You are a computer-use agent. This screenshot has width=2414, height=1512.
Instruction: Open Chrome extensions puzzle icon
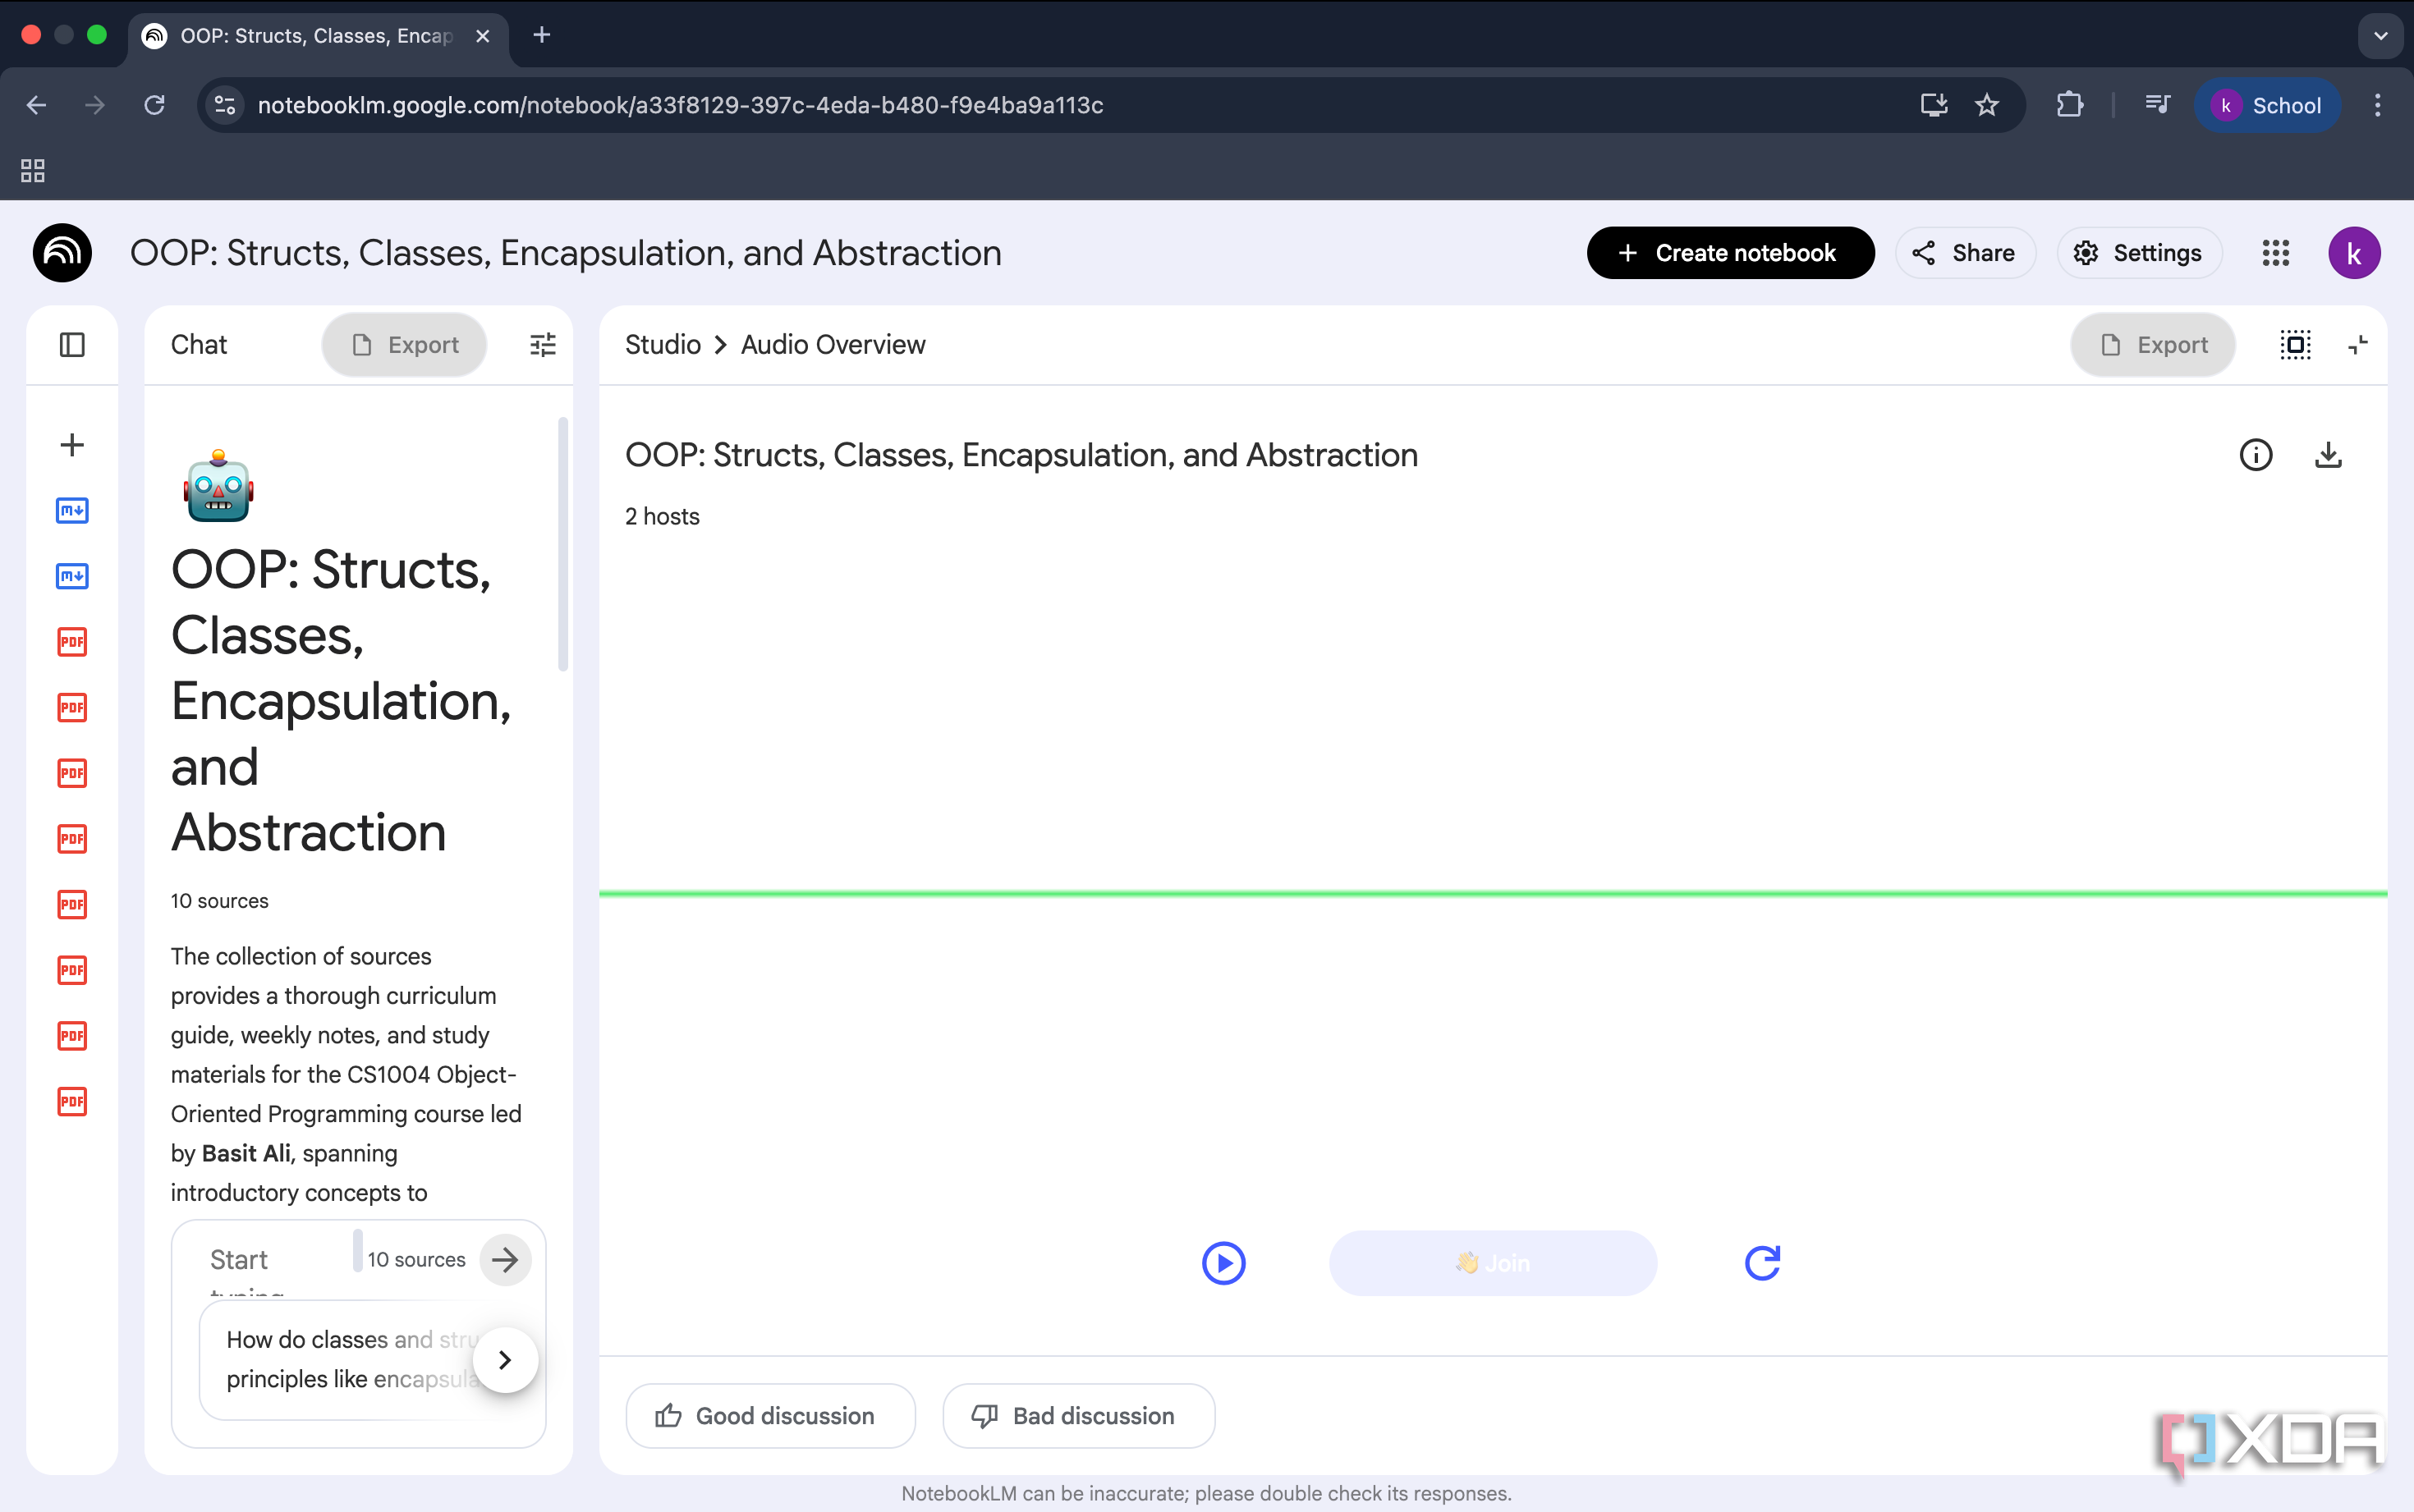(2069, 105)
